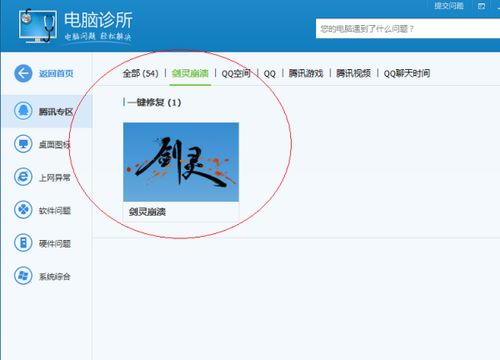
Task: Click the back arrow icon
Action: [23, 73]
